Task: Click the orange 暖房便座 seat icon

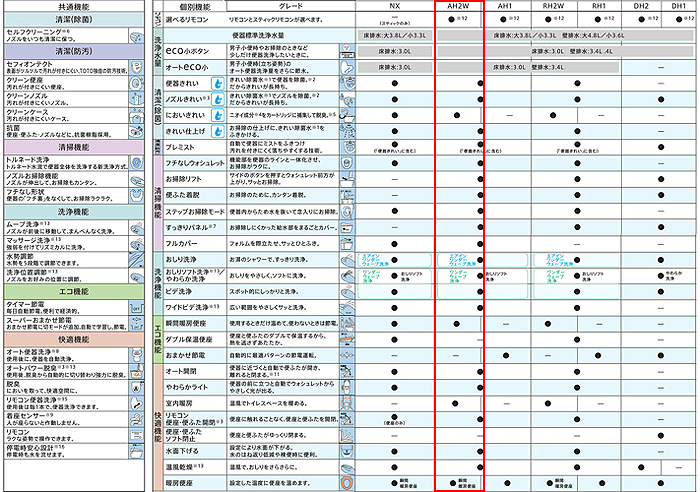Action: pos(346,481)
